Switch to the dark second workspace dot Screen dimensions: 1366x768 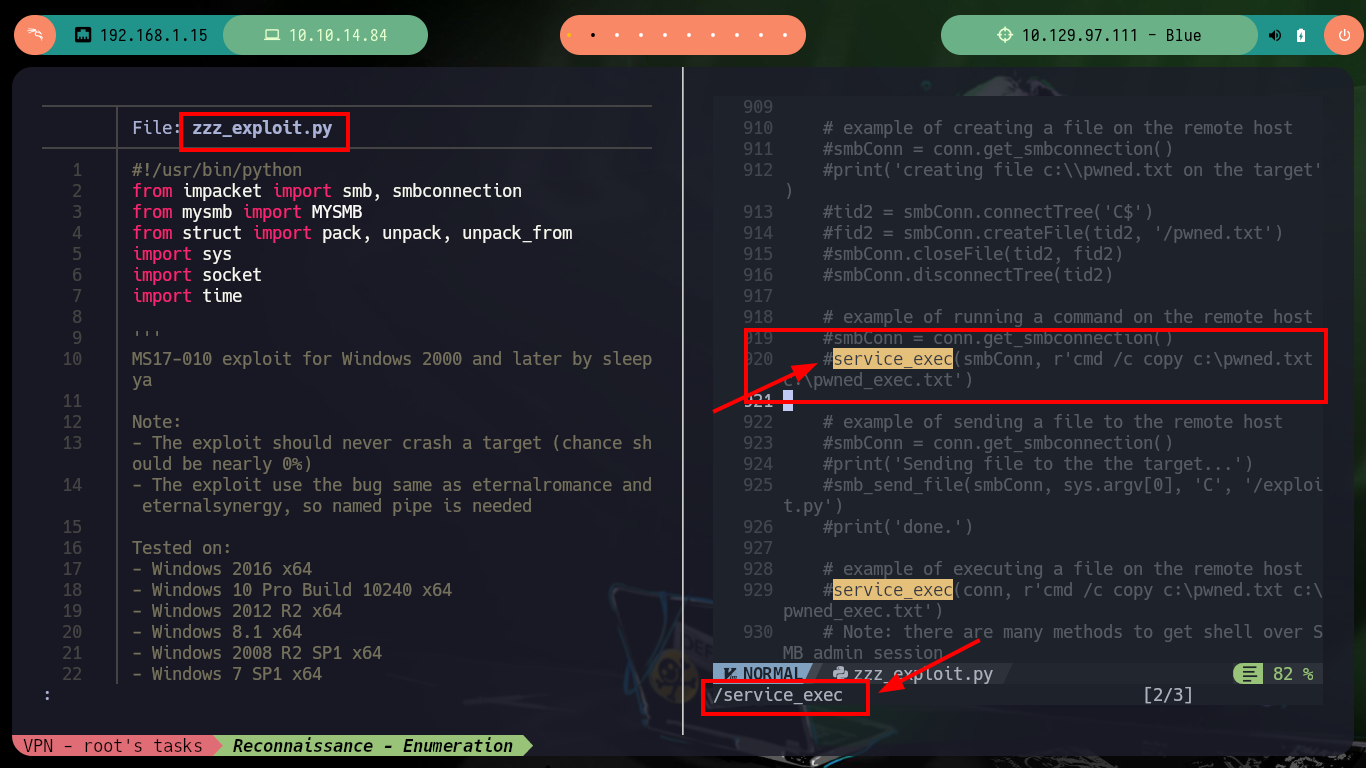pyautogui.click(x=593, y=35)
